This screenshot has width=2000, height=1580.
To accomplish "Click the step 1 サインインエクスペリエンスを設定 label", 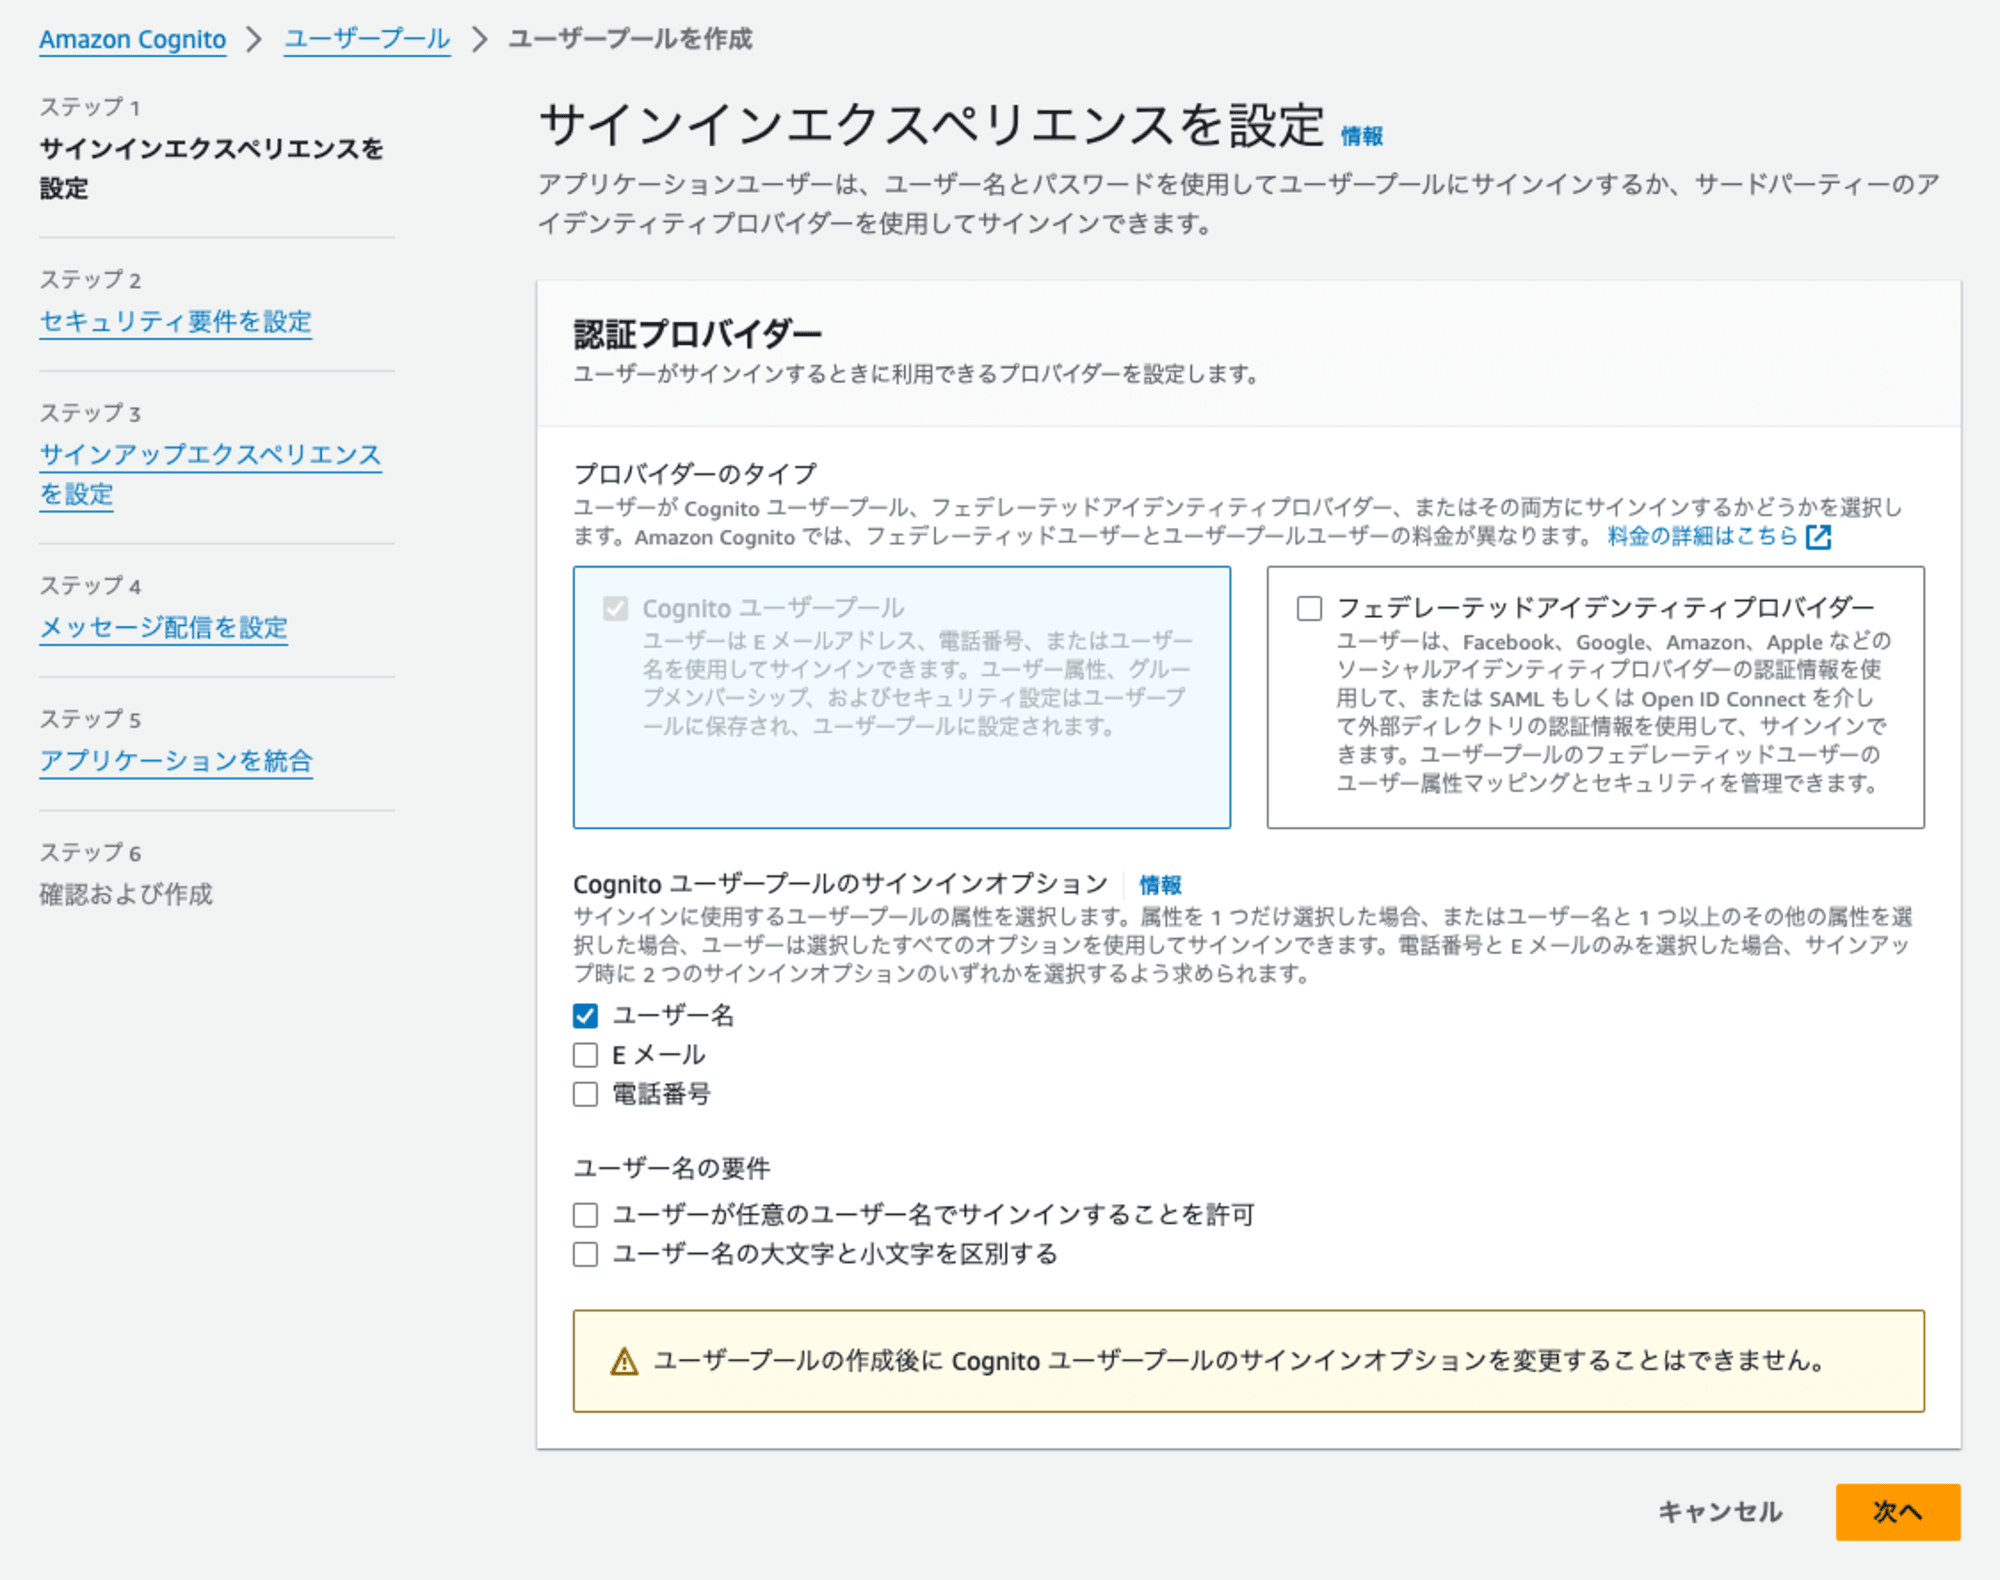I will (212, 168).
